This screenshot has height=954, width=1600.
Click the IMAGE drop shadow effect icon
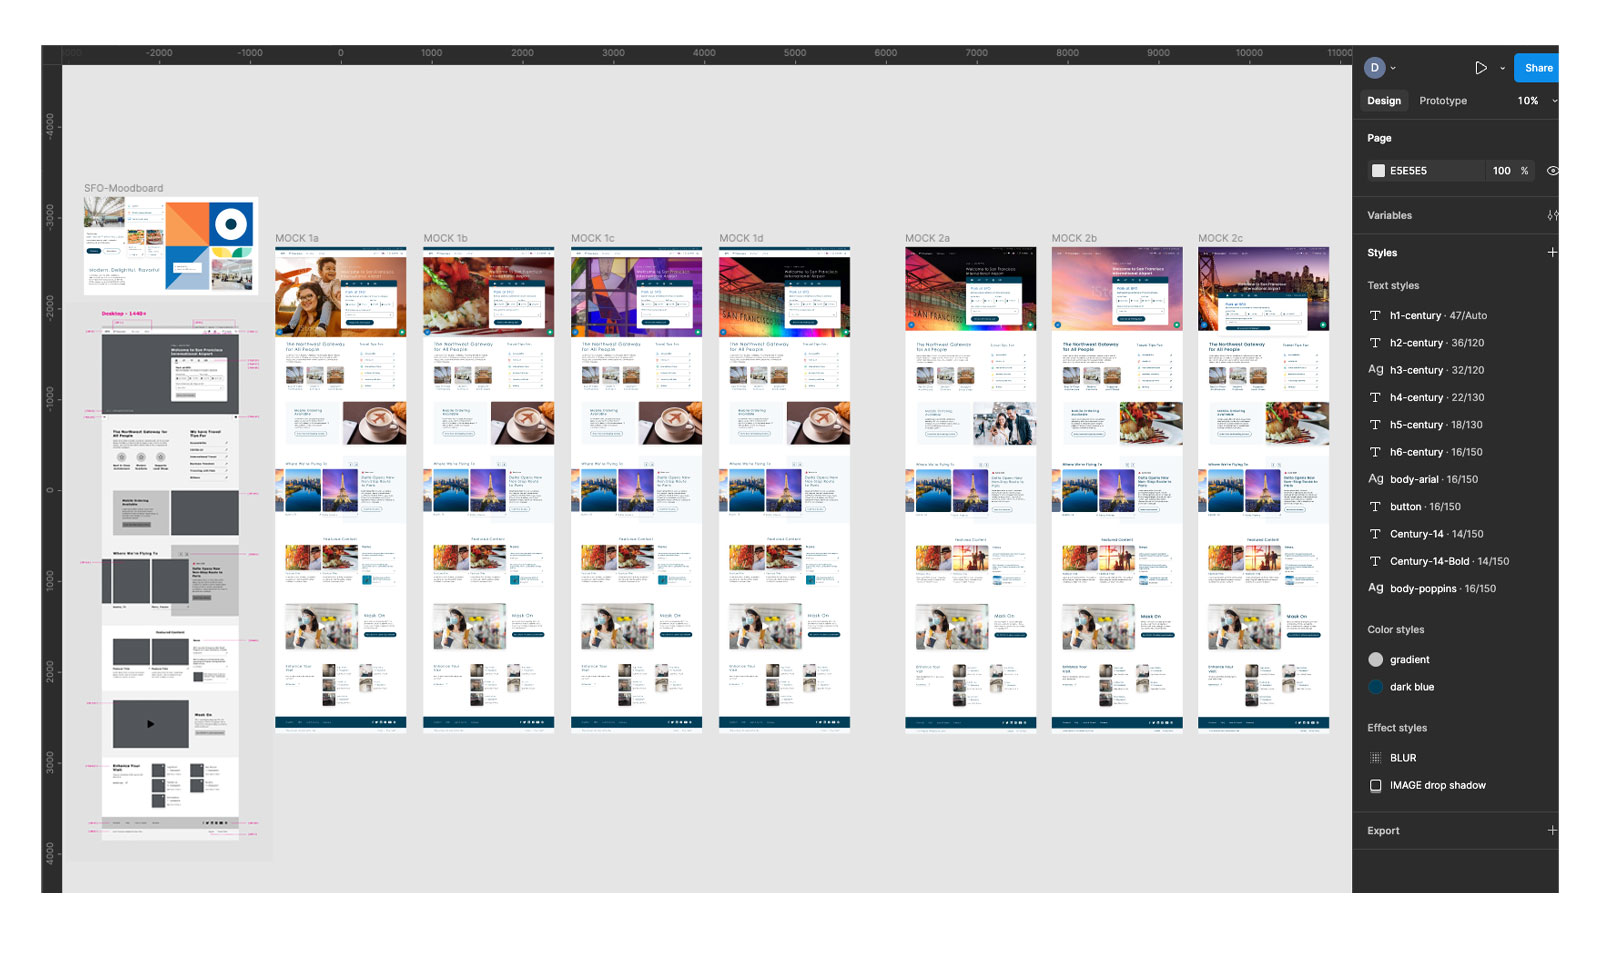click(x=1376, y=786)
